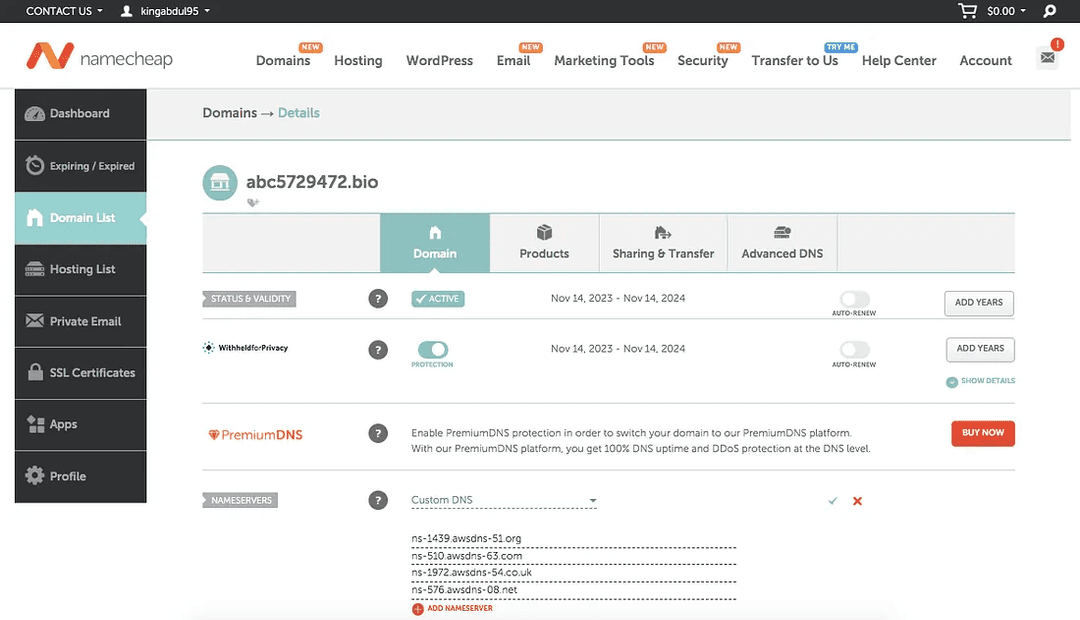Open the Email top menu
Image resolution: width=1080 pixels, height=620 pixels.
513,61
